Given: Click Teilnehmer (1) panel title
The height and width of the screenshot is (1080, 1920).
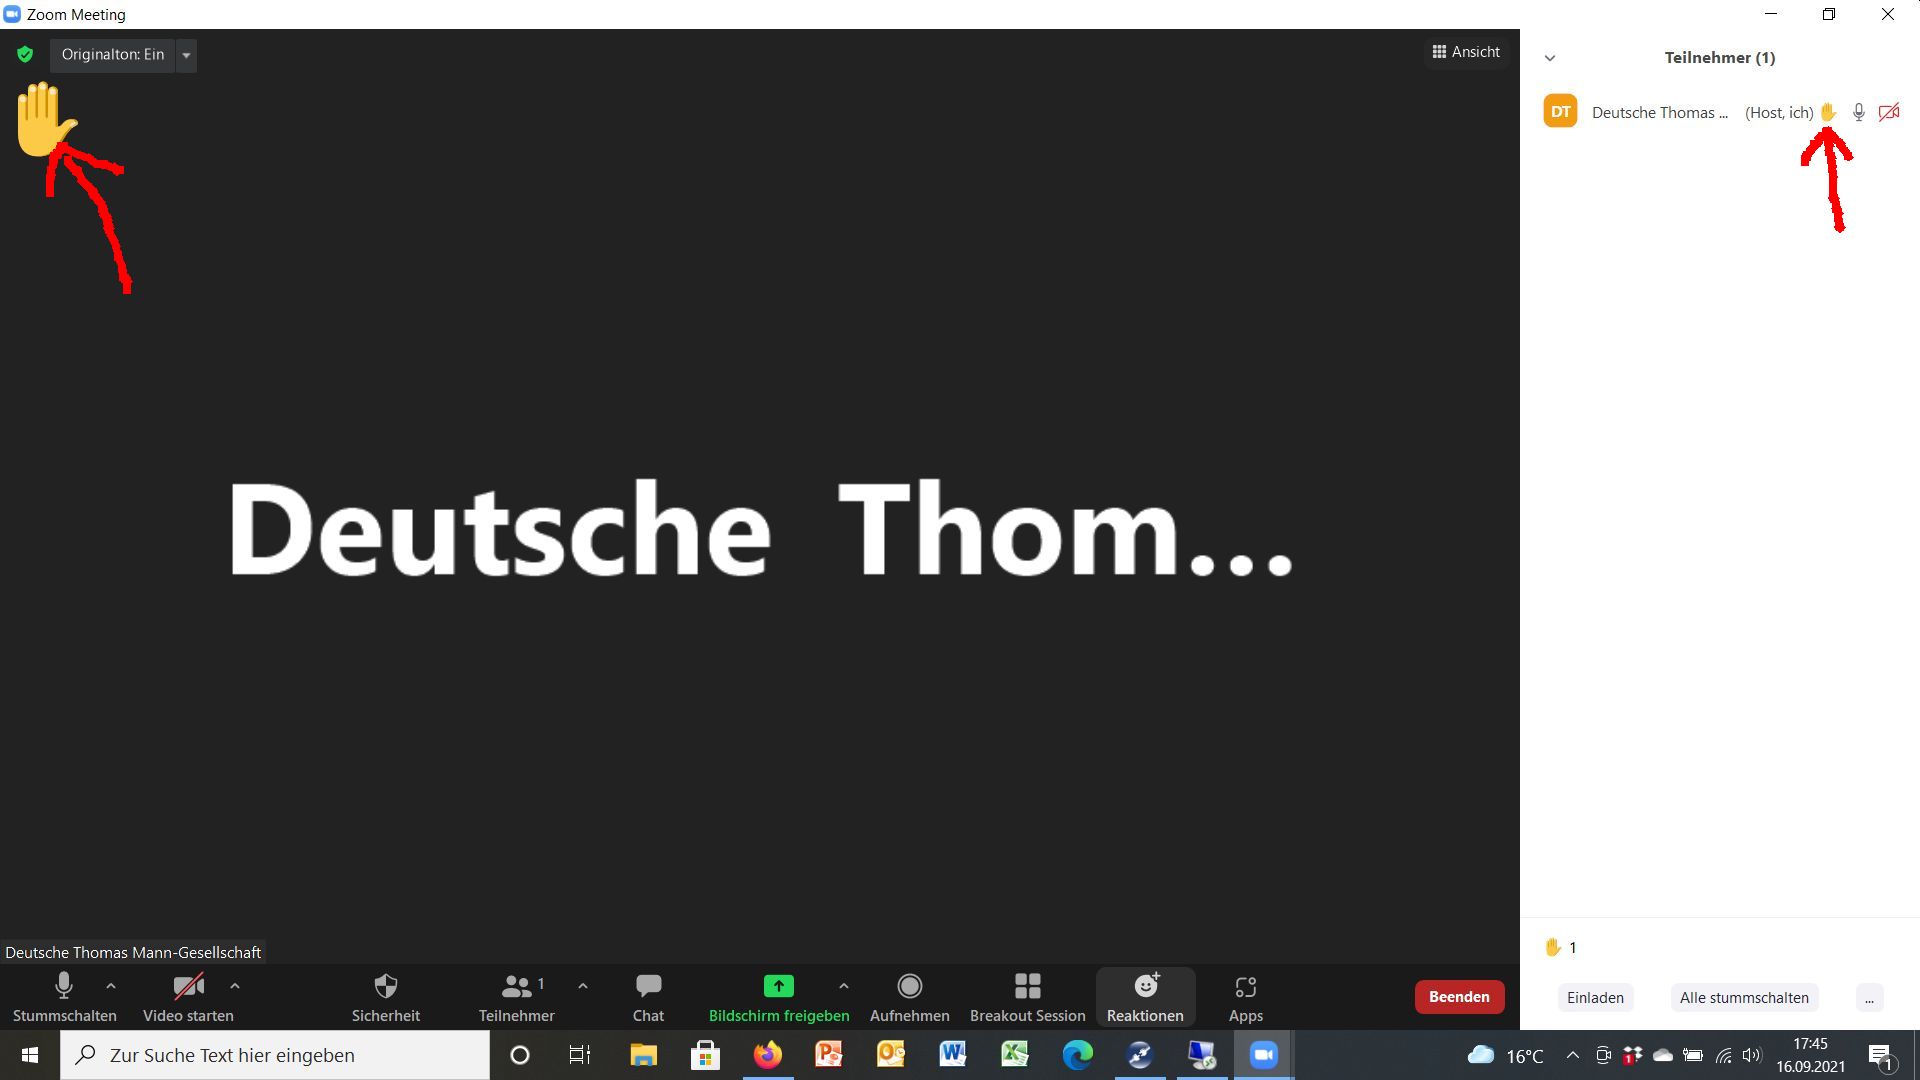Looking at the screenshot, I should 1720,58.
